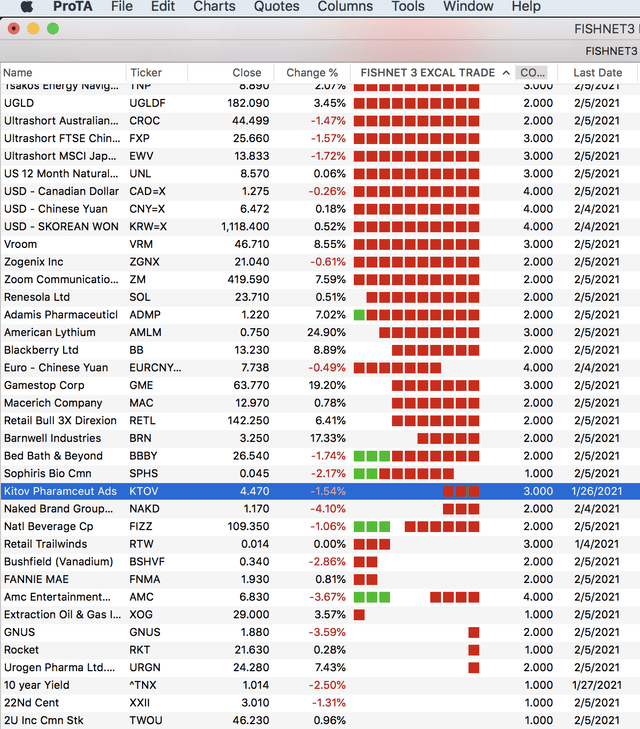Select the UGLD row name
Image resolution: width=640 pixels, height=729 pixels.
(19, 103)
